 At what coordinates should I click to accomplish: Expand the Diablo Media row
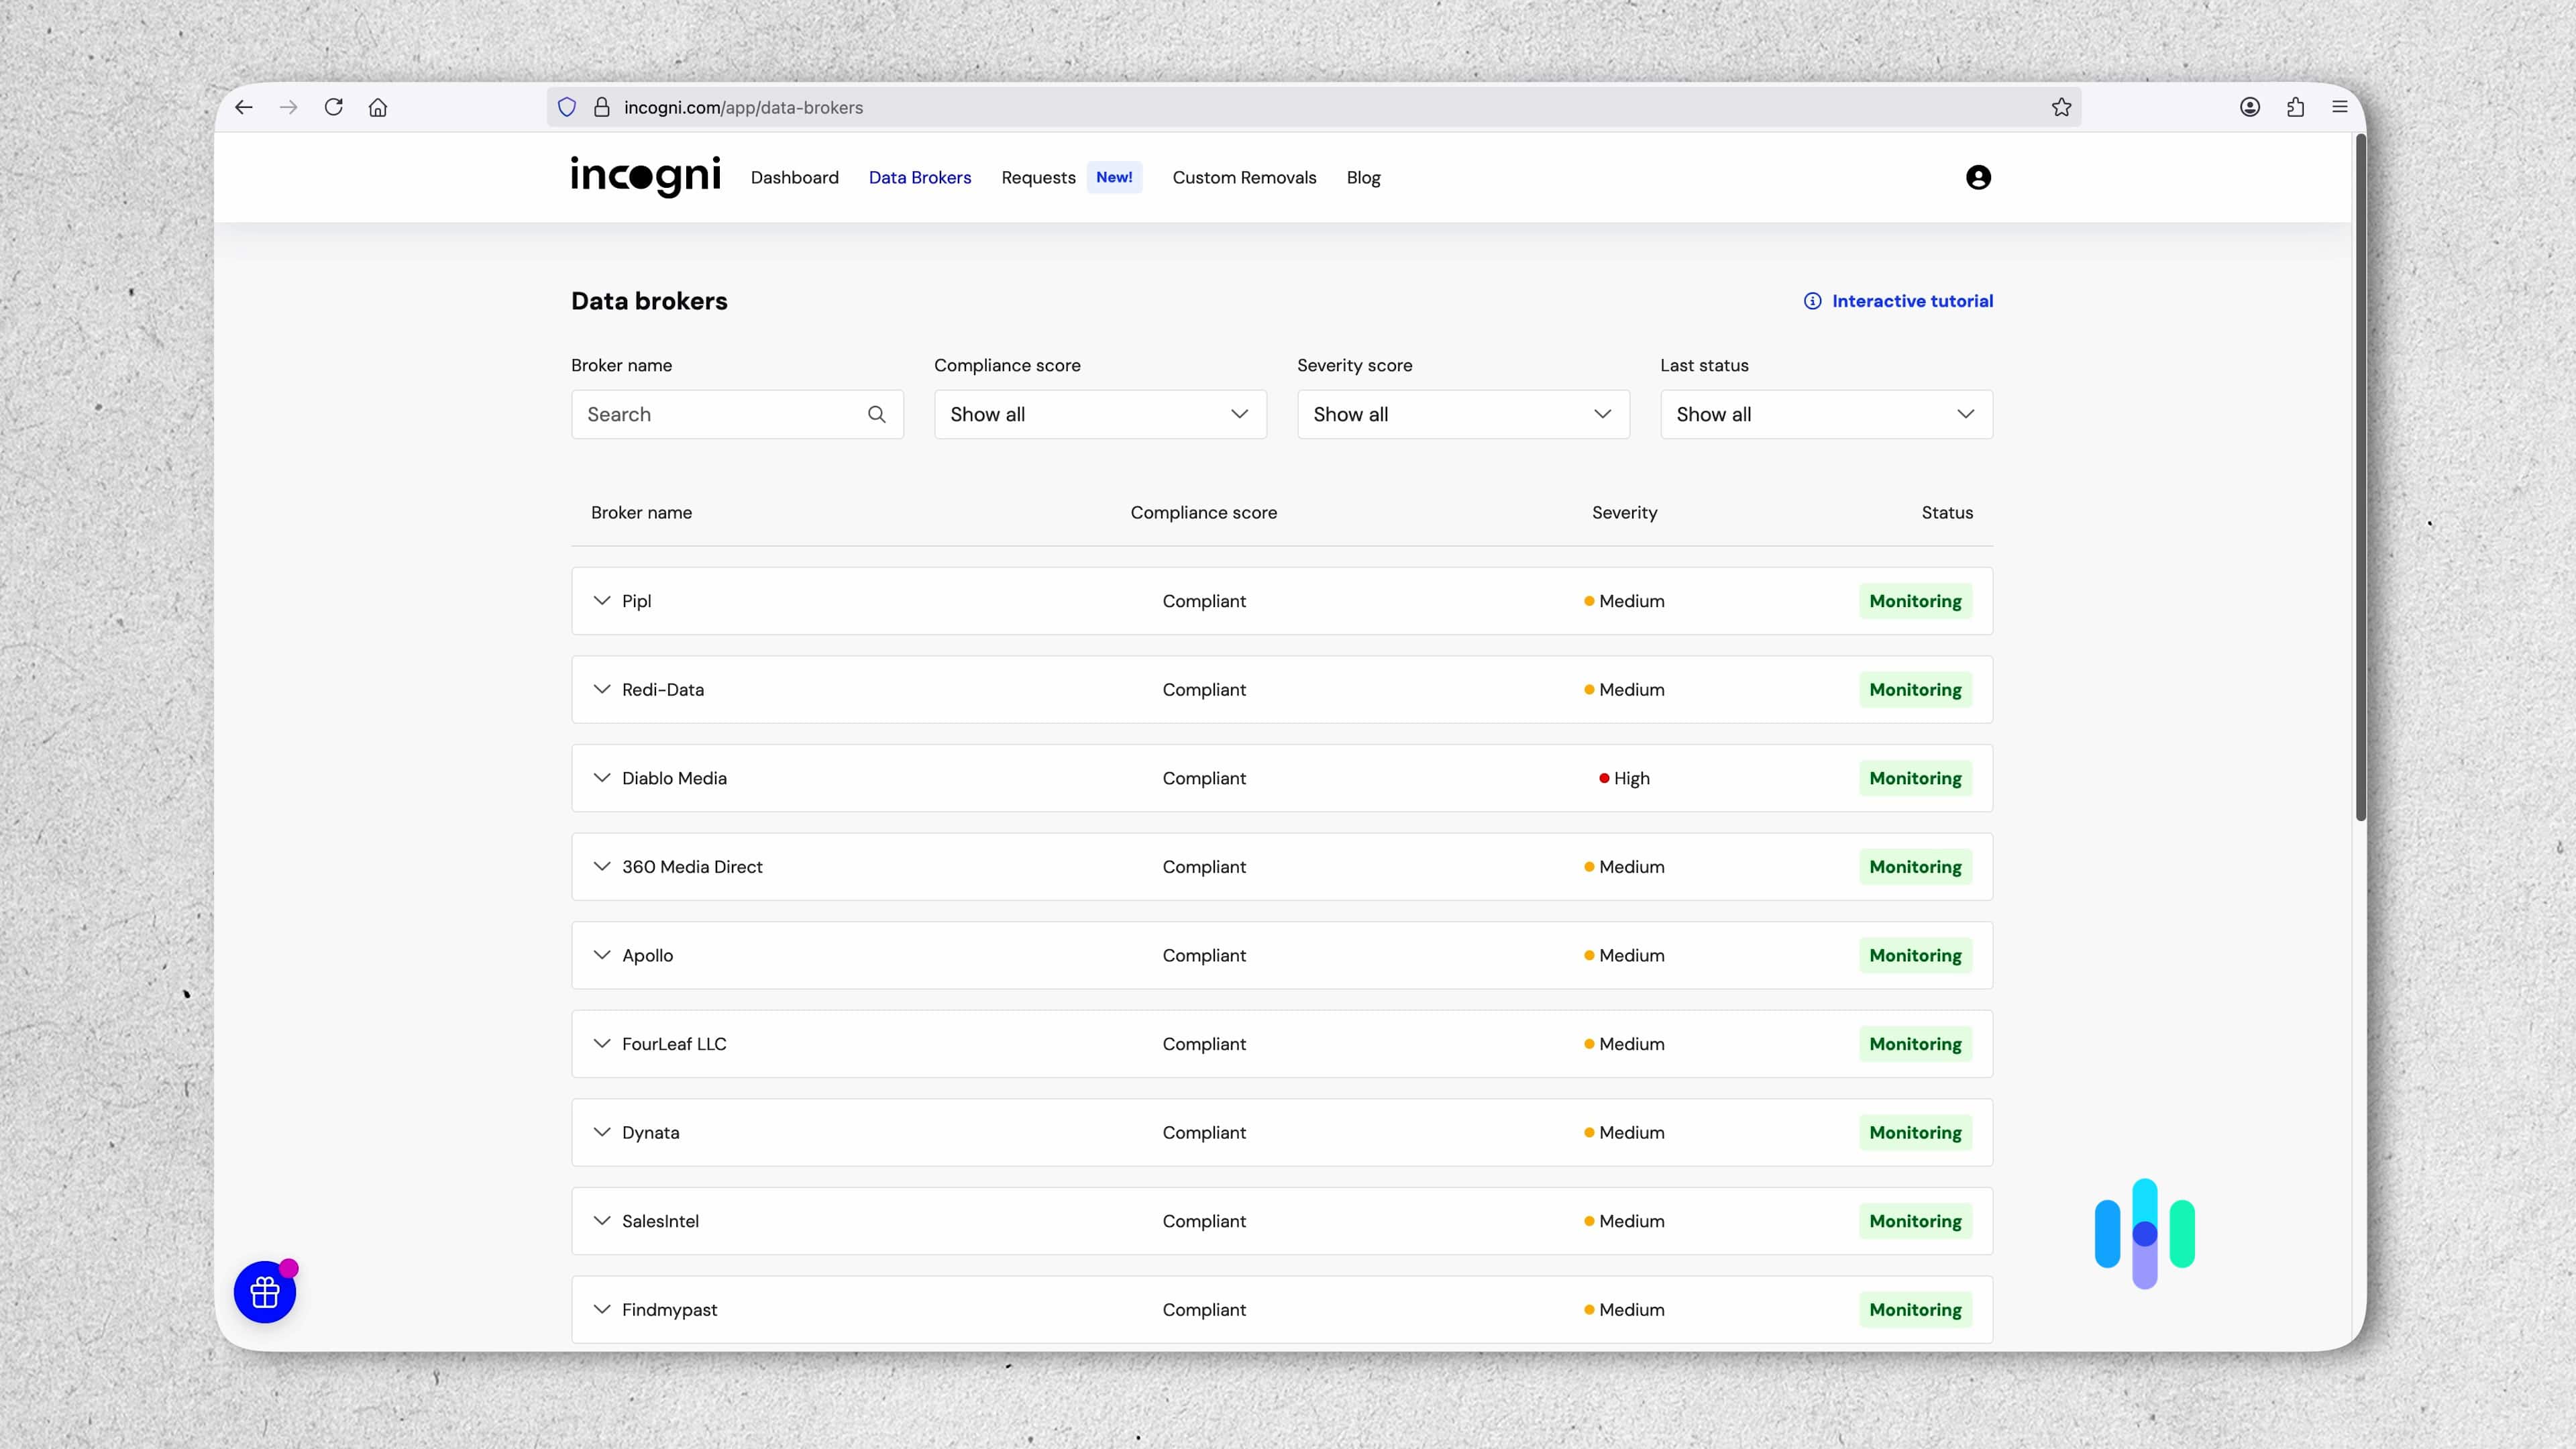coord(602,778)
